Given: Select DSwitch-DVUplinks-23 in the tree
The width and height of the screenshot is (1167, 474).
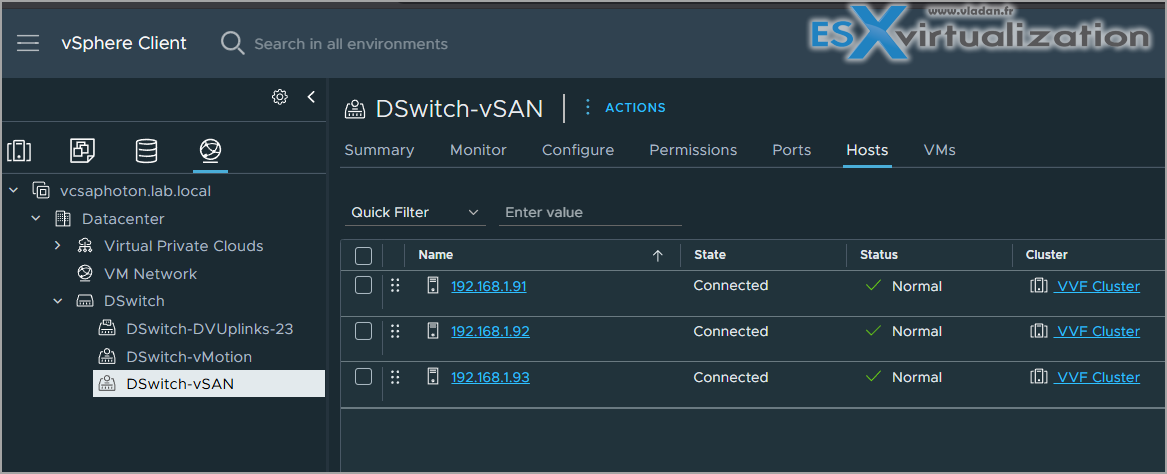Looking at the screenshot, I should tap(210, 329).
